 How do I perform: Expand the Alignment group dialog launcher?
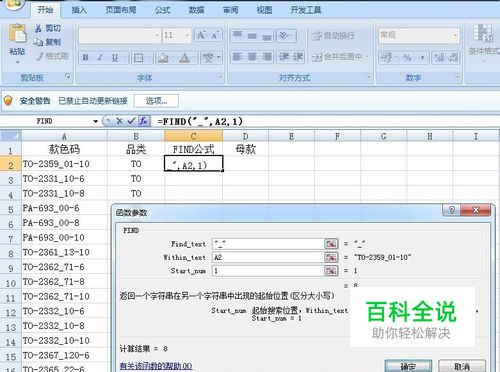pyautogui.click(x=368, y=77)
